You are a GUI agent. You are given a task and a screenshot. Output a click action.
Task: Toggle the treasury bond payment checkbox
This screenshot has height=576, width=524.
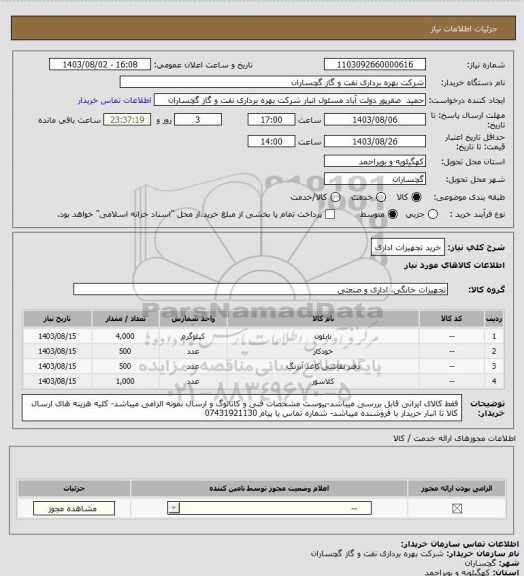point(330,214)
